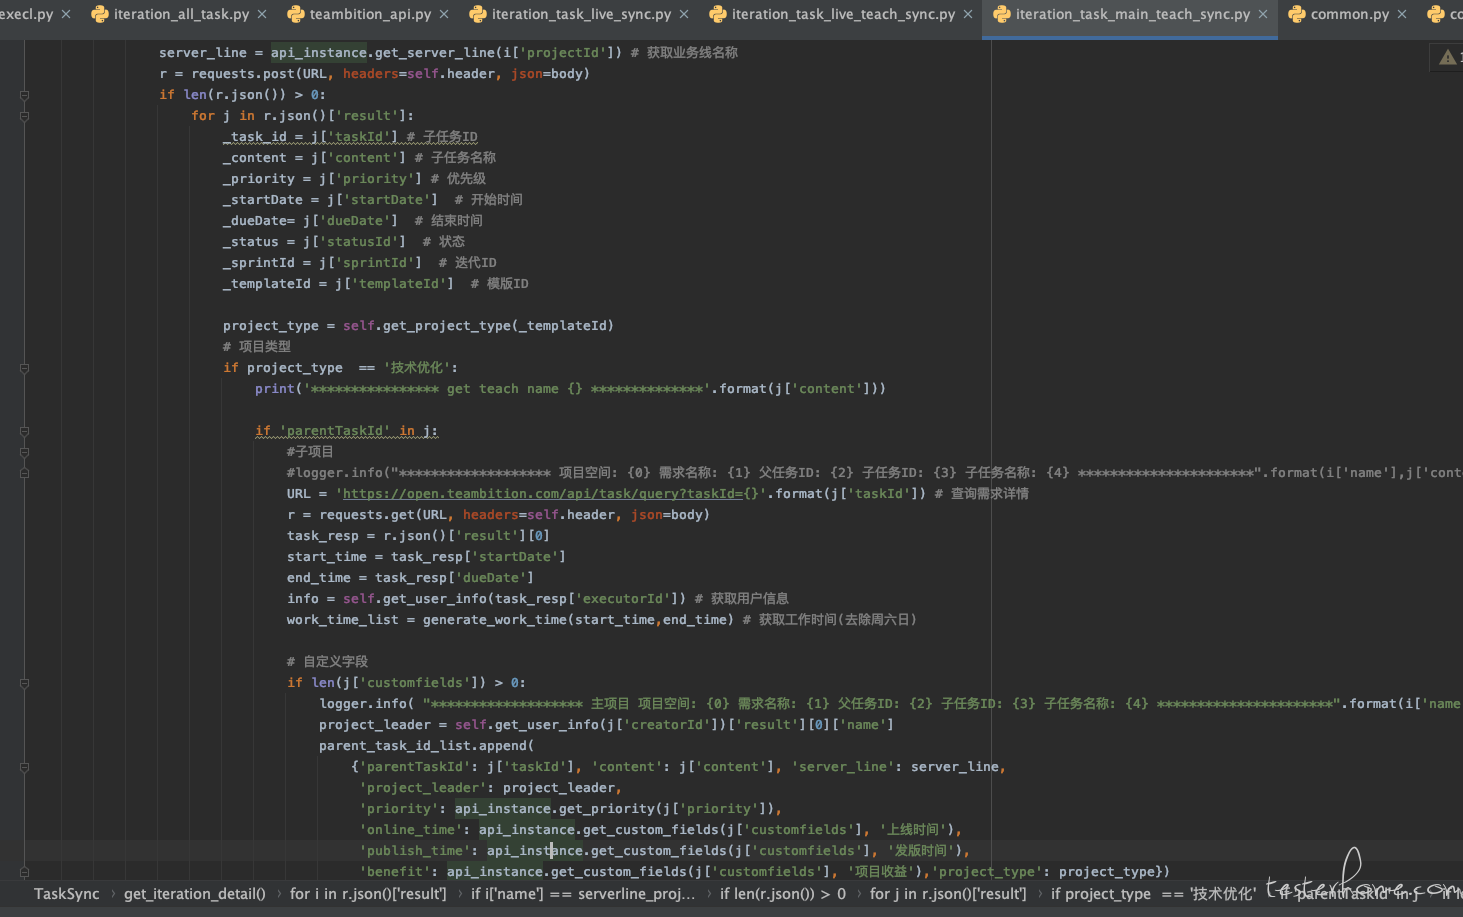This screenshot has width=1463, height=917.
Task: Switch to the execl.py tab
Action: click(27, 14)
